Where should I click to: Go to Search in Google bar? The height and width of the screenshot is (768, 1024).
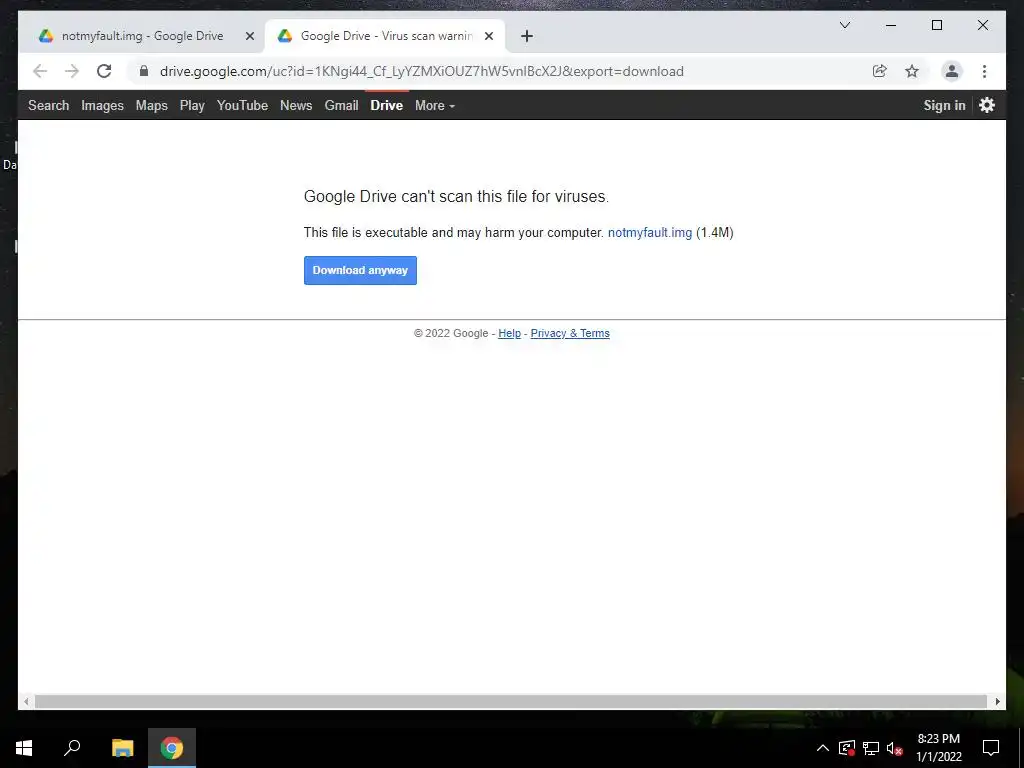tap(48, 105)
